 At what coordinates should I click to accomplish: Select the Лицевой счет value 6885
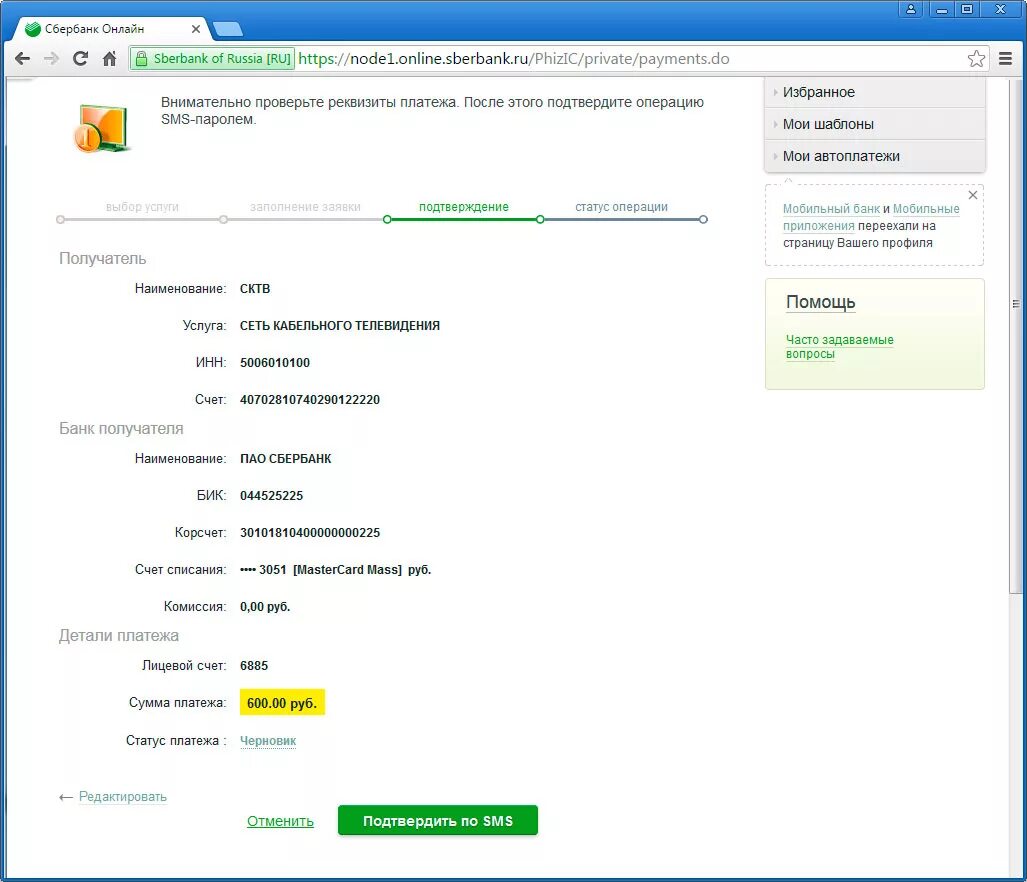(254, 666)
